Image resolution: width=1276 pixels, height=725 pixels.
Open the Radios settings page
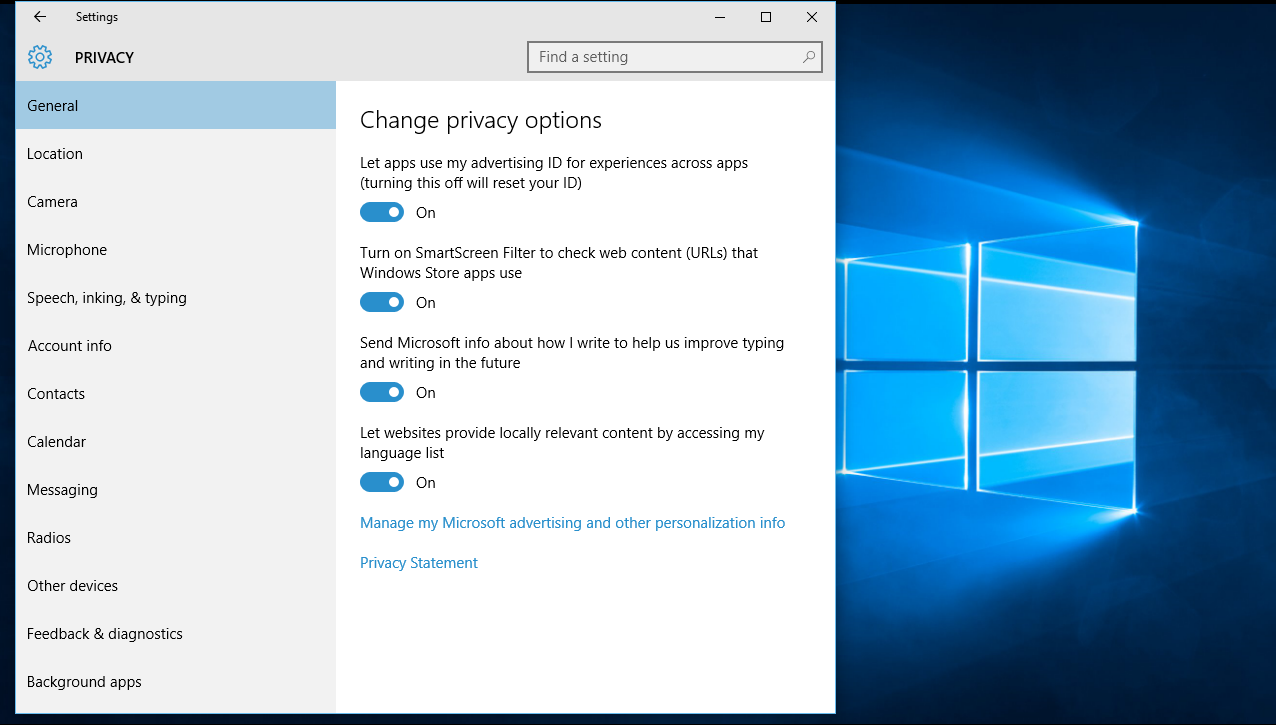(x=48, y=537)
